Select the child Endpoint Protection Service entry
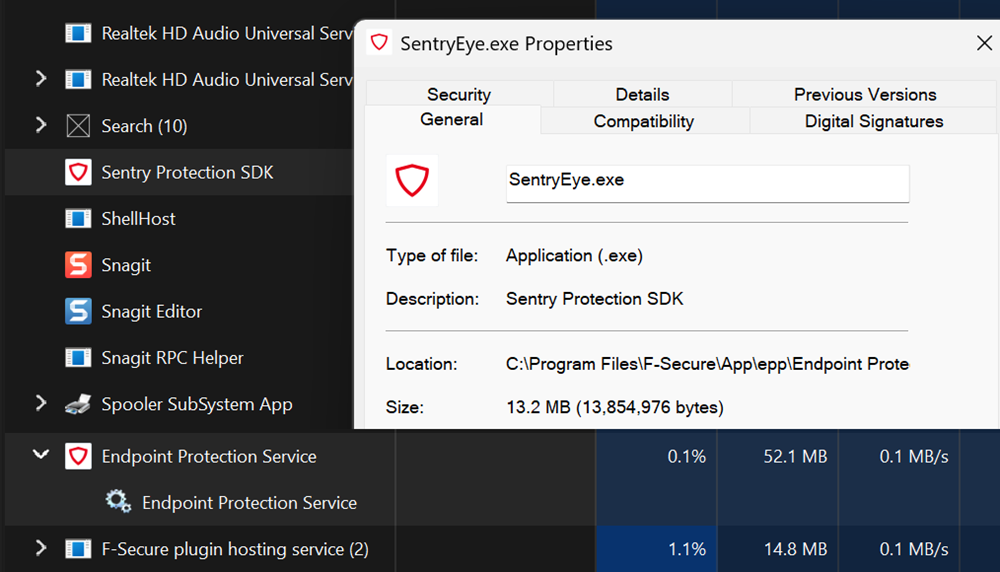Viewport: 1000px width, 572px height. [x=249, y=502]
